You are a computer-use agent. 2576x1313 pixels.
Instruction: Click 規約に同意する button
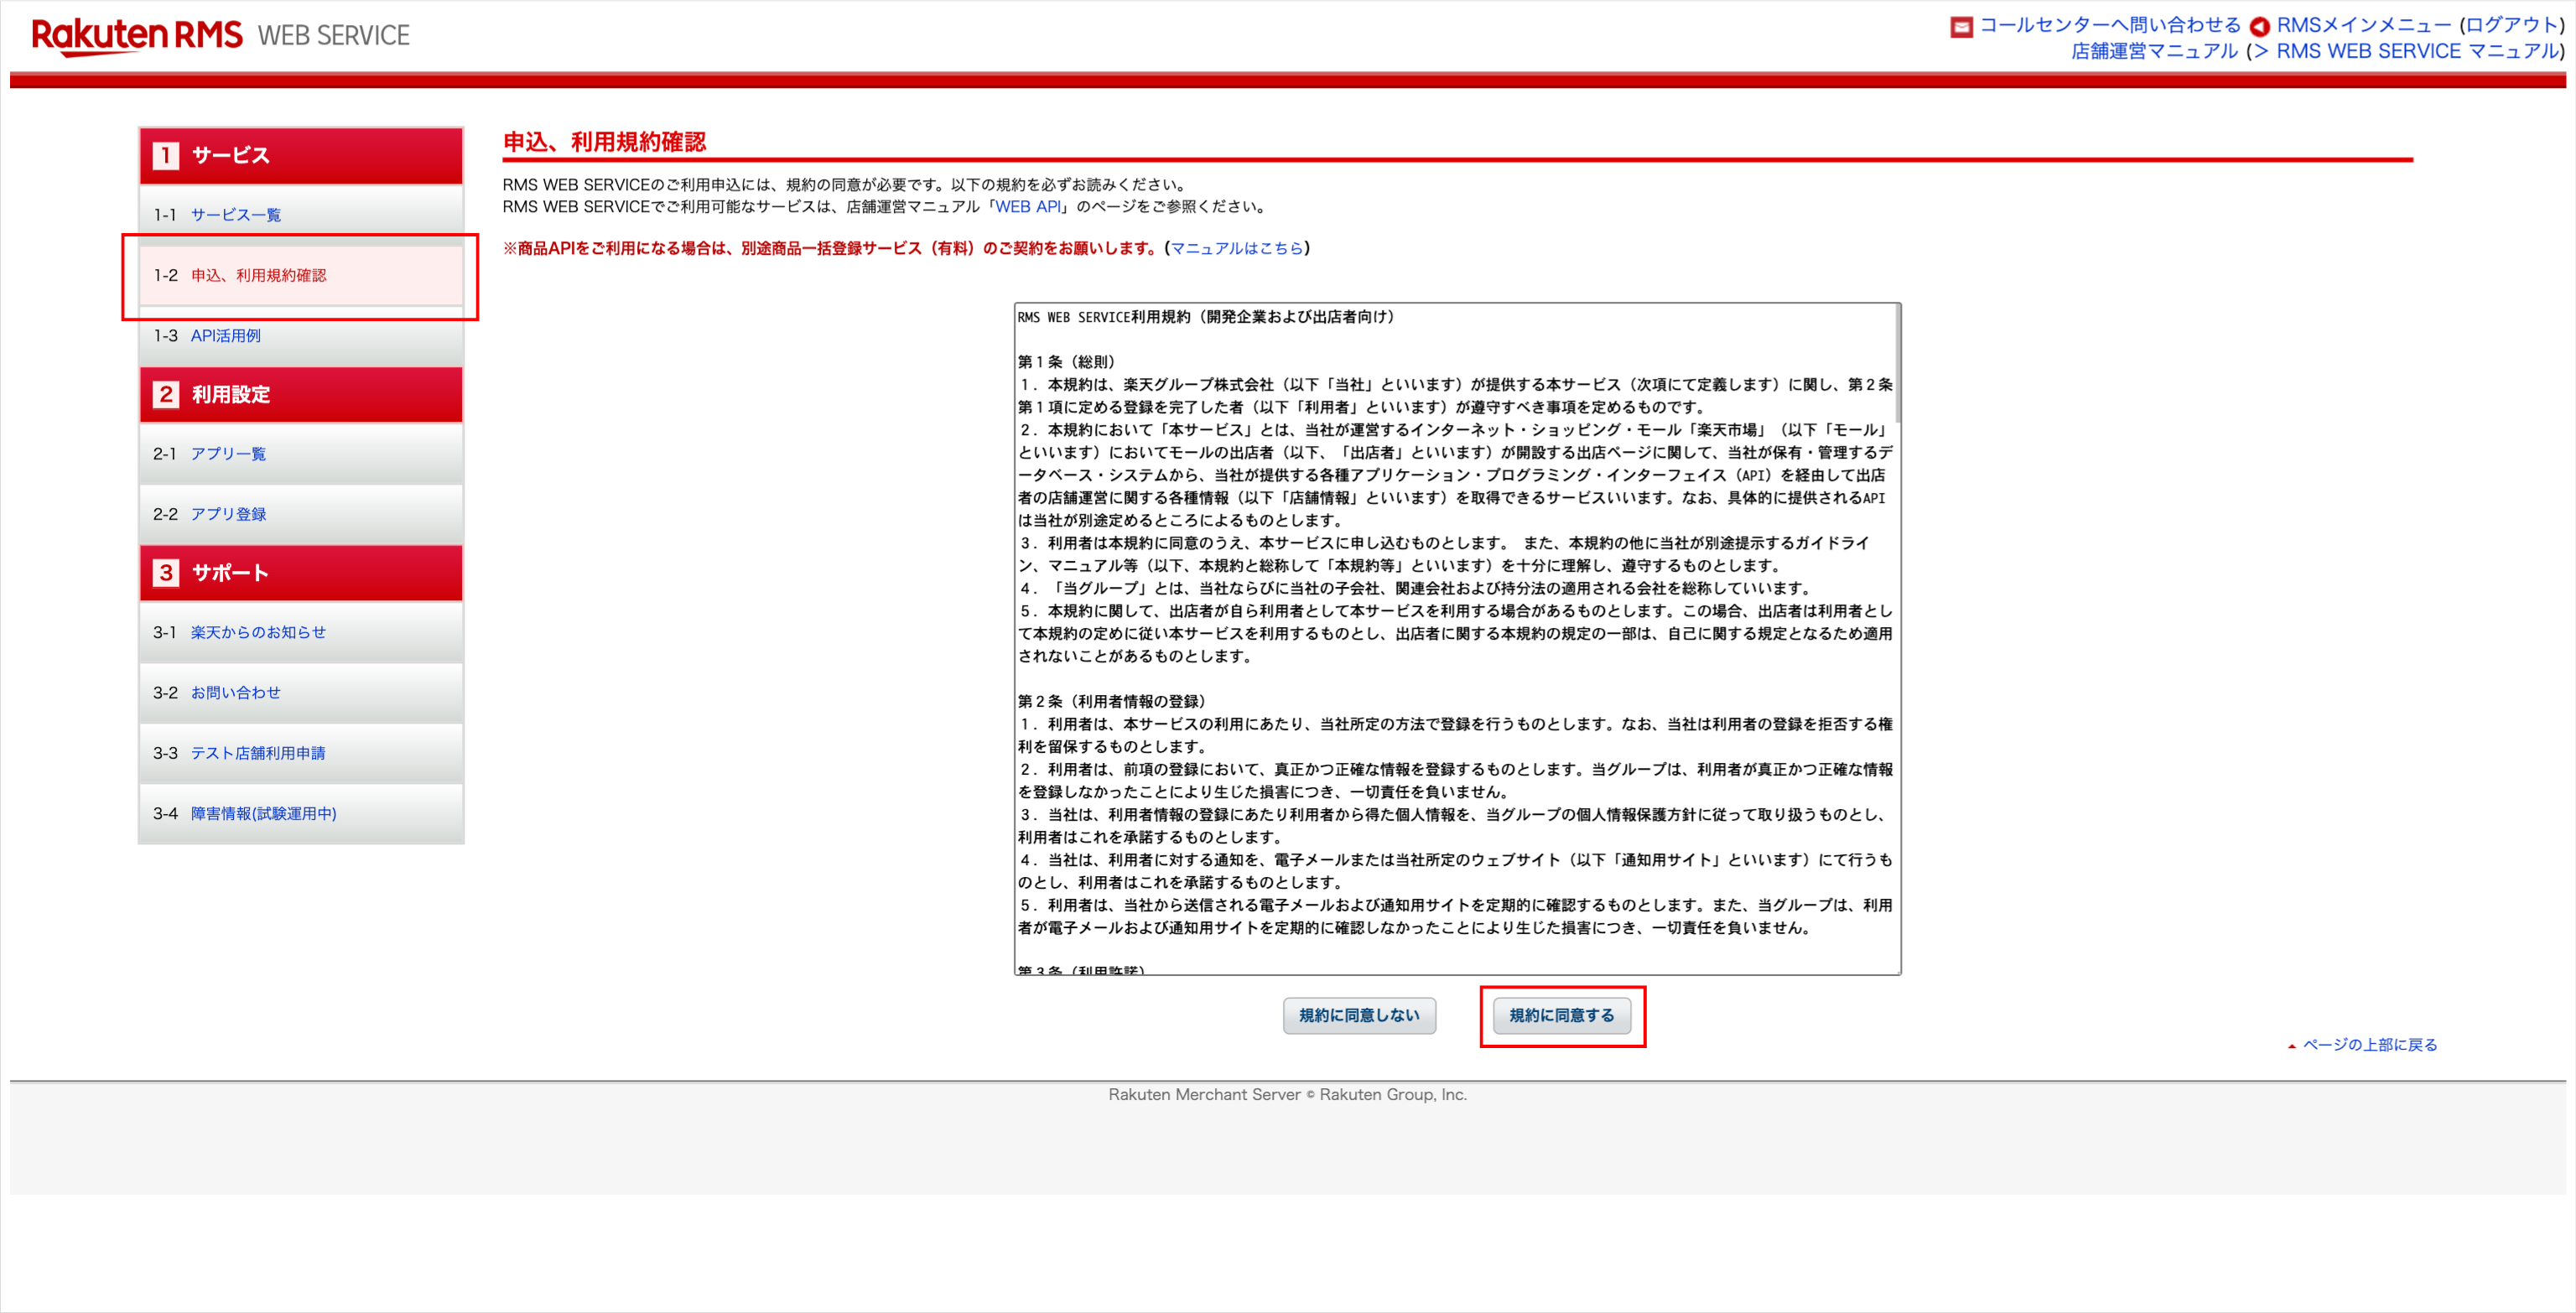[x=1562, y=1015]
